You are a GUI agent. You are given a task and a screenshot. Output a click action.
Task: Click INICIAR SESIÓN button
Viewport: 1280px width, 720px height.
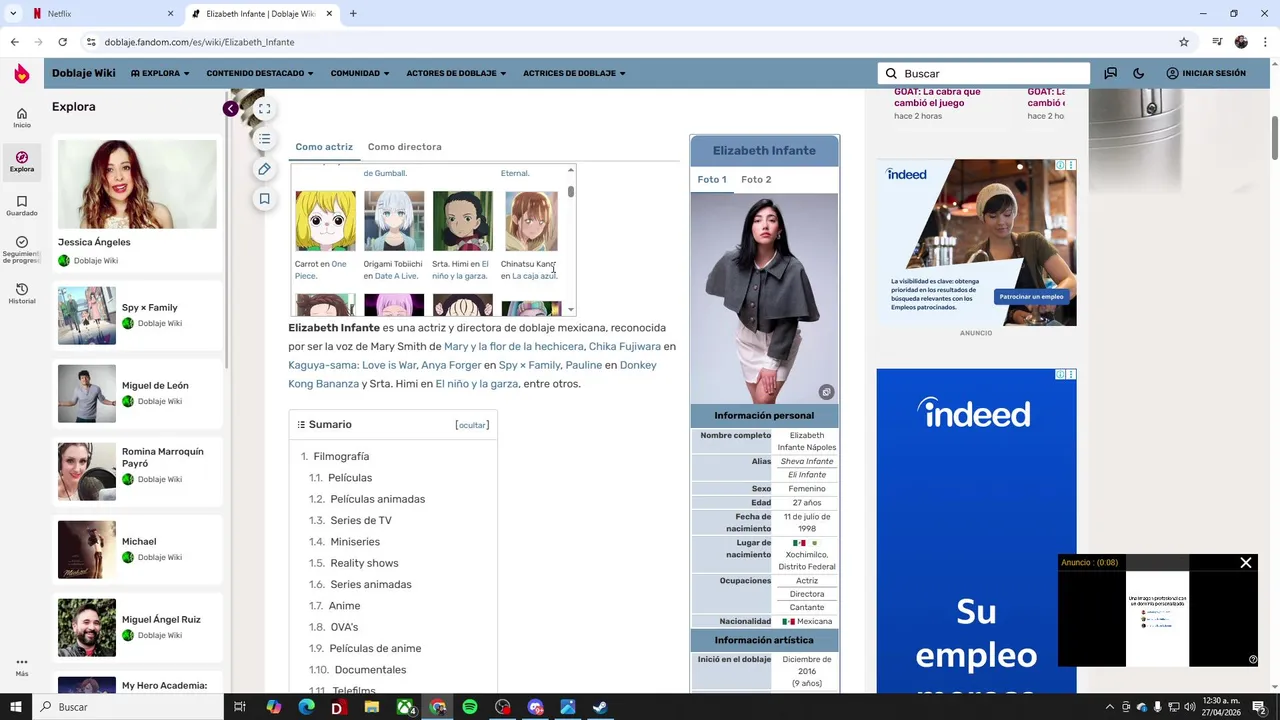tap(1206, 73)
